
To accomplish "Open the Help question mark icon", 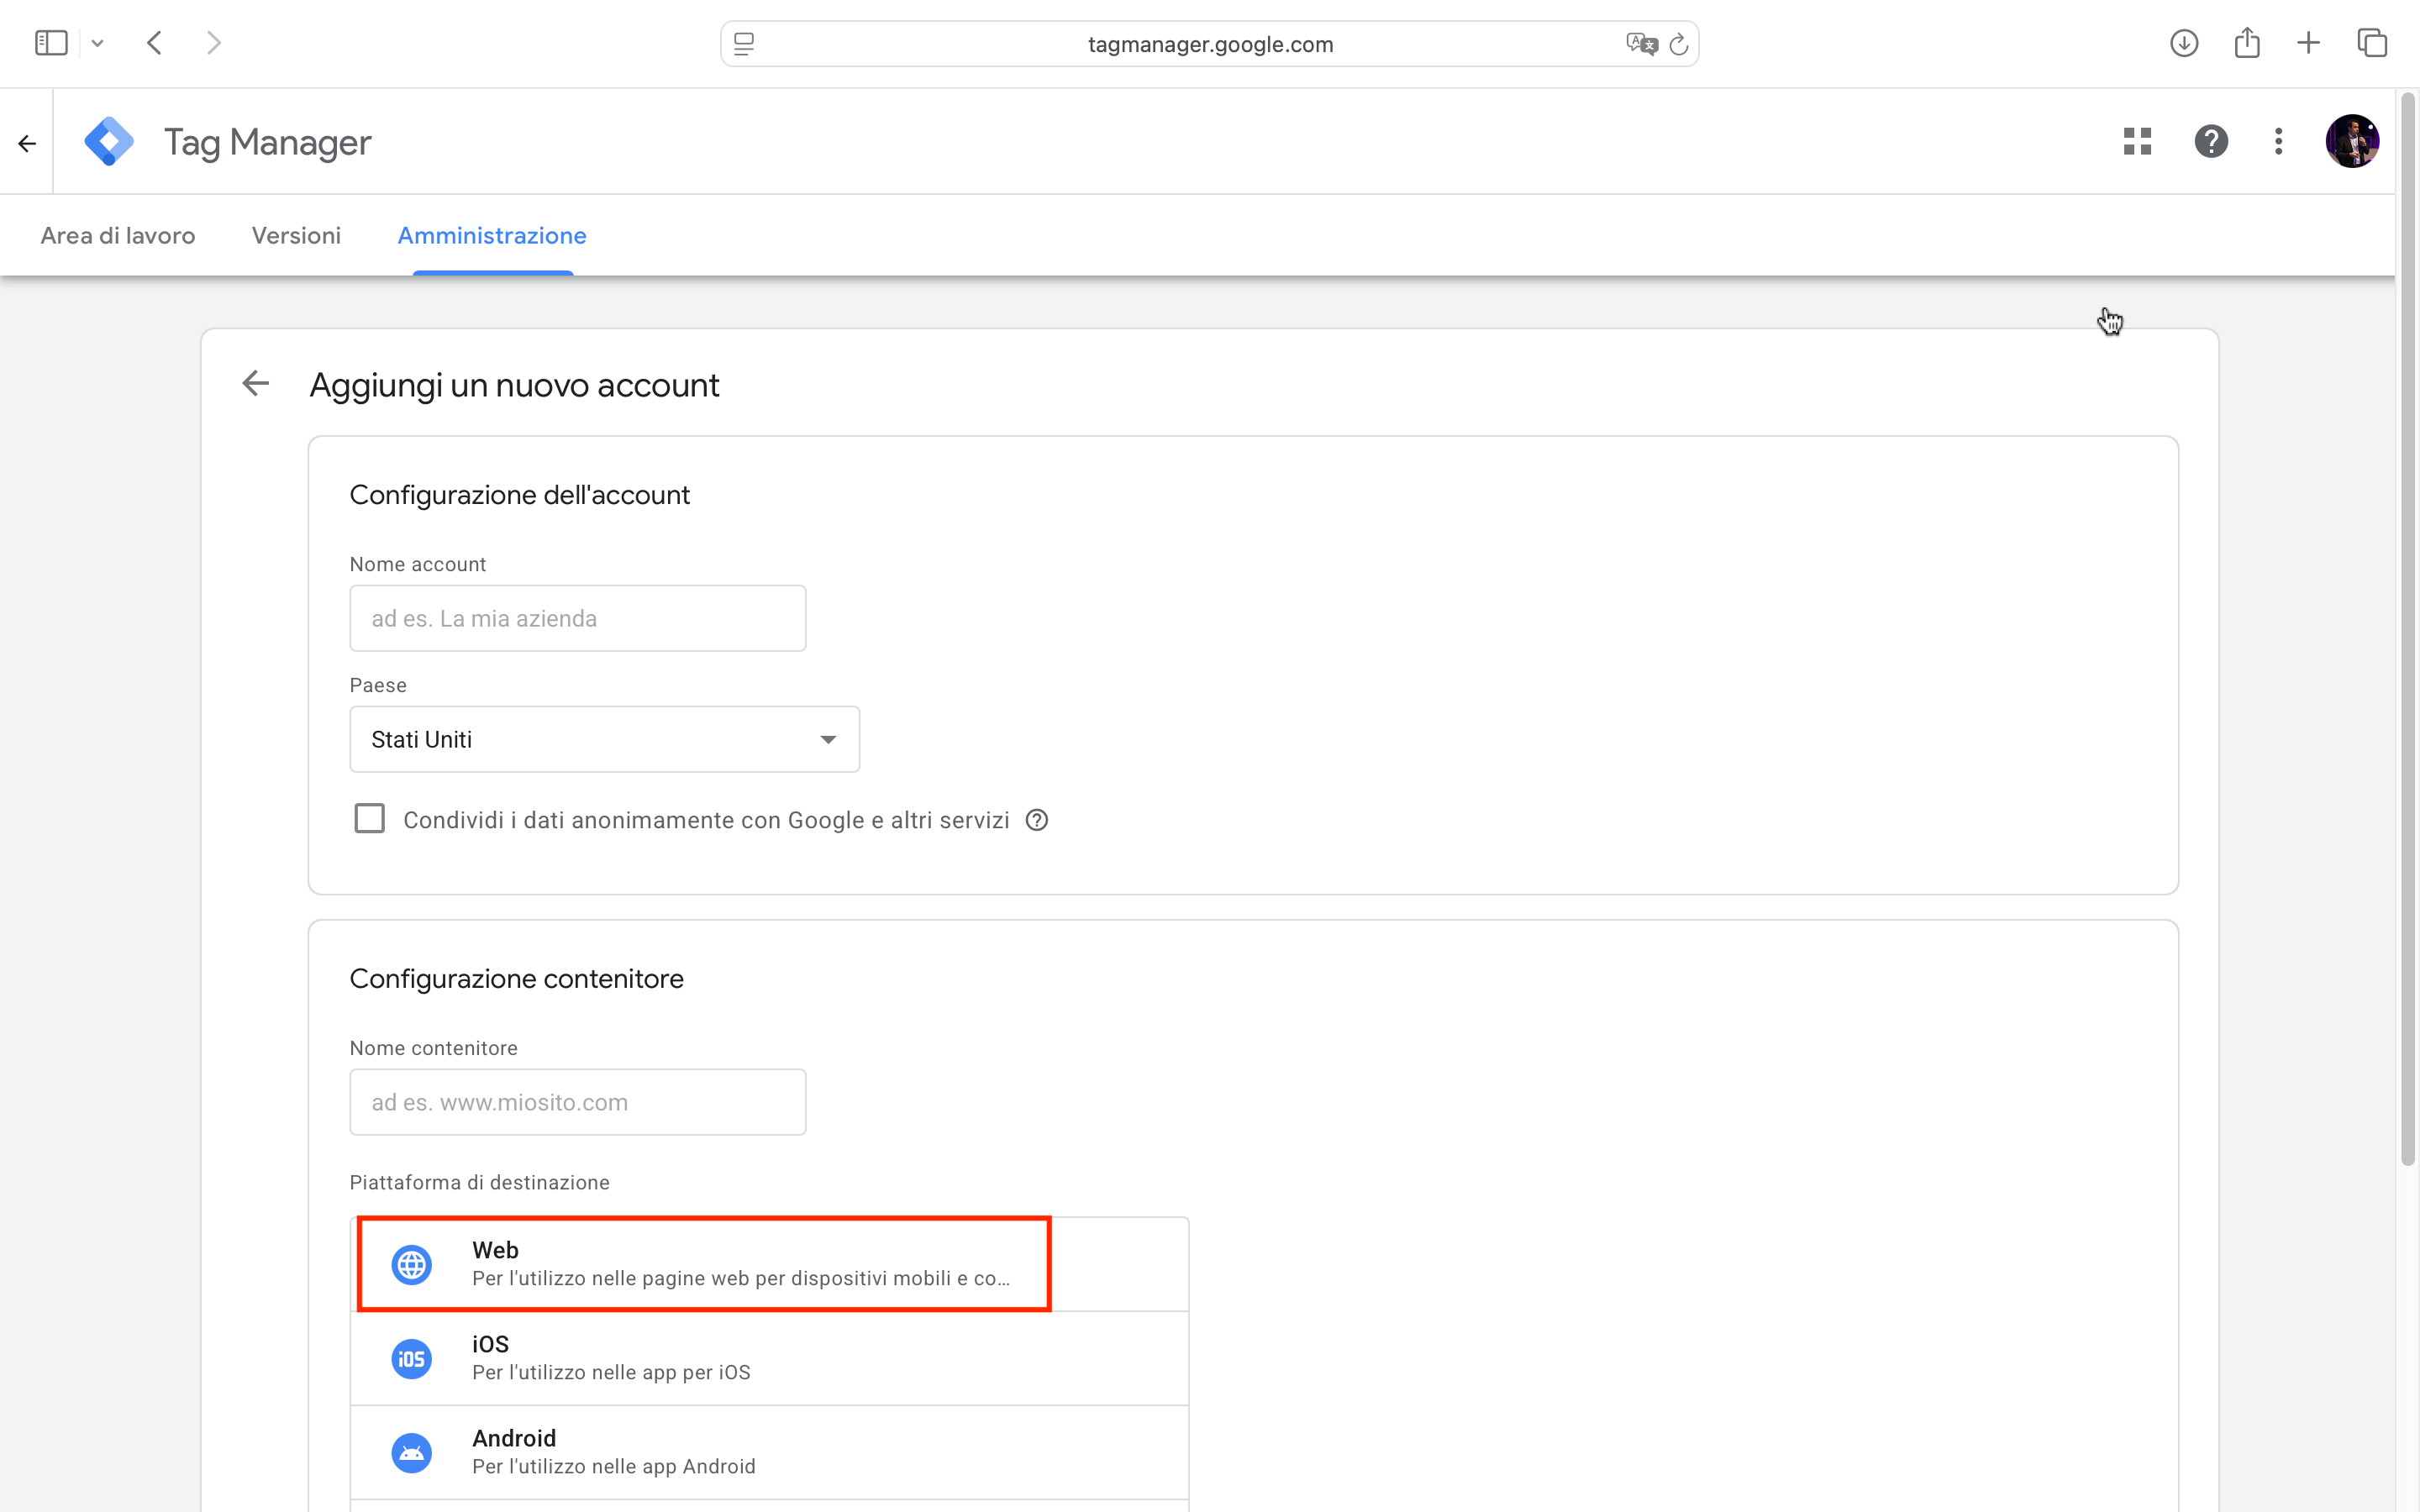I will coord(2211,142).
